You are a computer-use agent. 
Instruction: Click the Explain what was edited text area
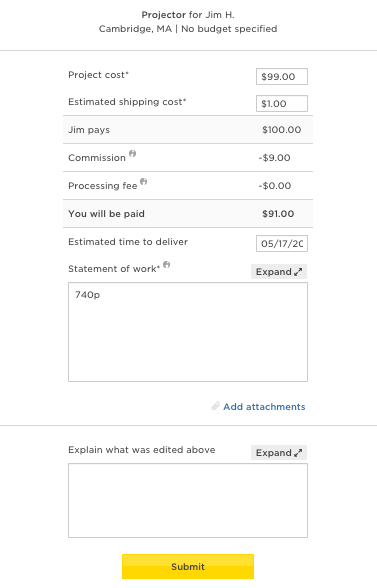[x=188, y=501]
